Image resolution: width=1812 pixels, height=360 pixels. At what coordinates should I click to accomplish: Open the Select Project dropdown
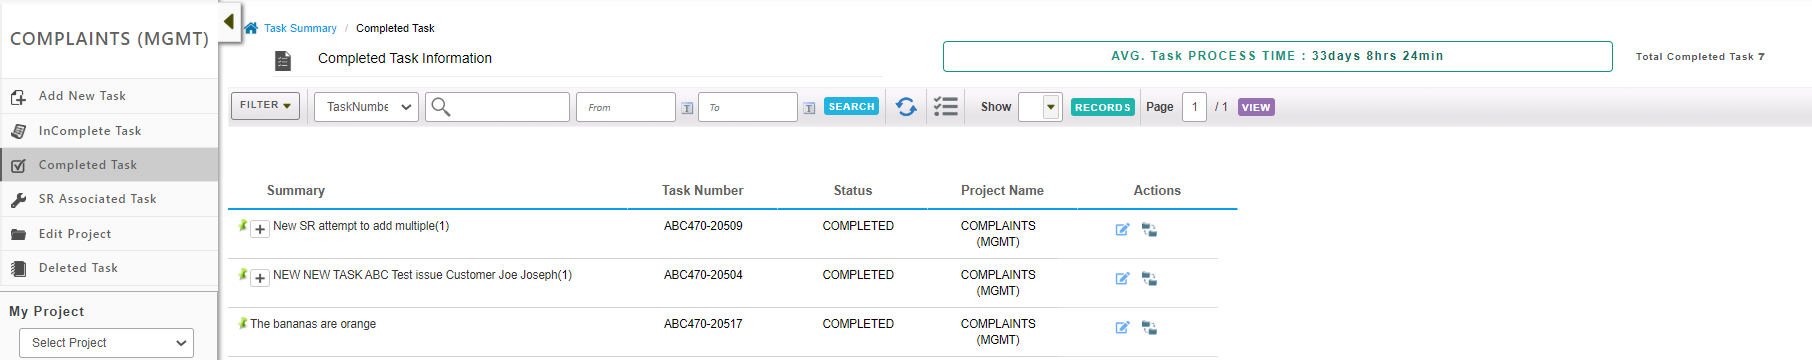[106, 343]
